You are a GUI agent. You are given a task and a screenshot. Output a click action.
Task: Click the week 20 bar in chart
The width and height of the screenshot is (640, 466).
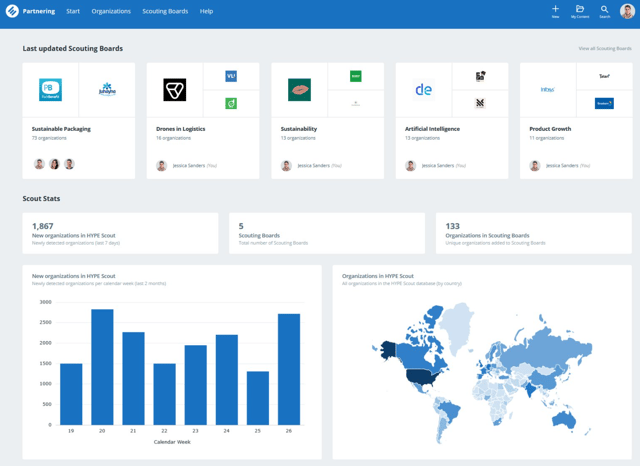[x=102, y=367]
